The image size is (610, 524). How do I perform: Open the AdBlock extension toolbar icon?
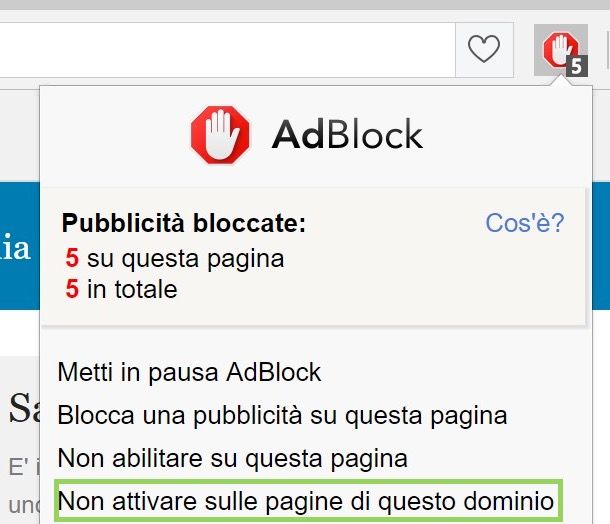(x=561, y=50)
